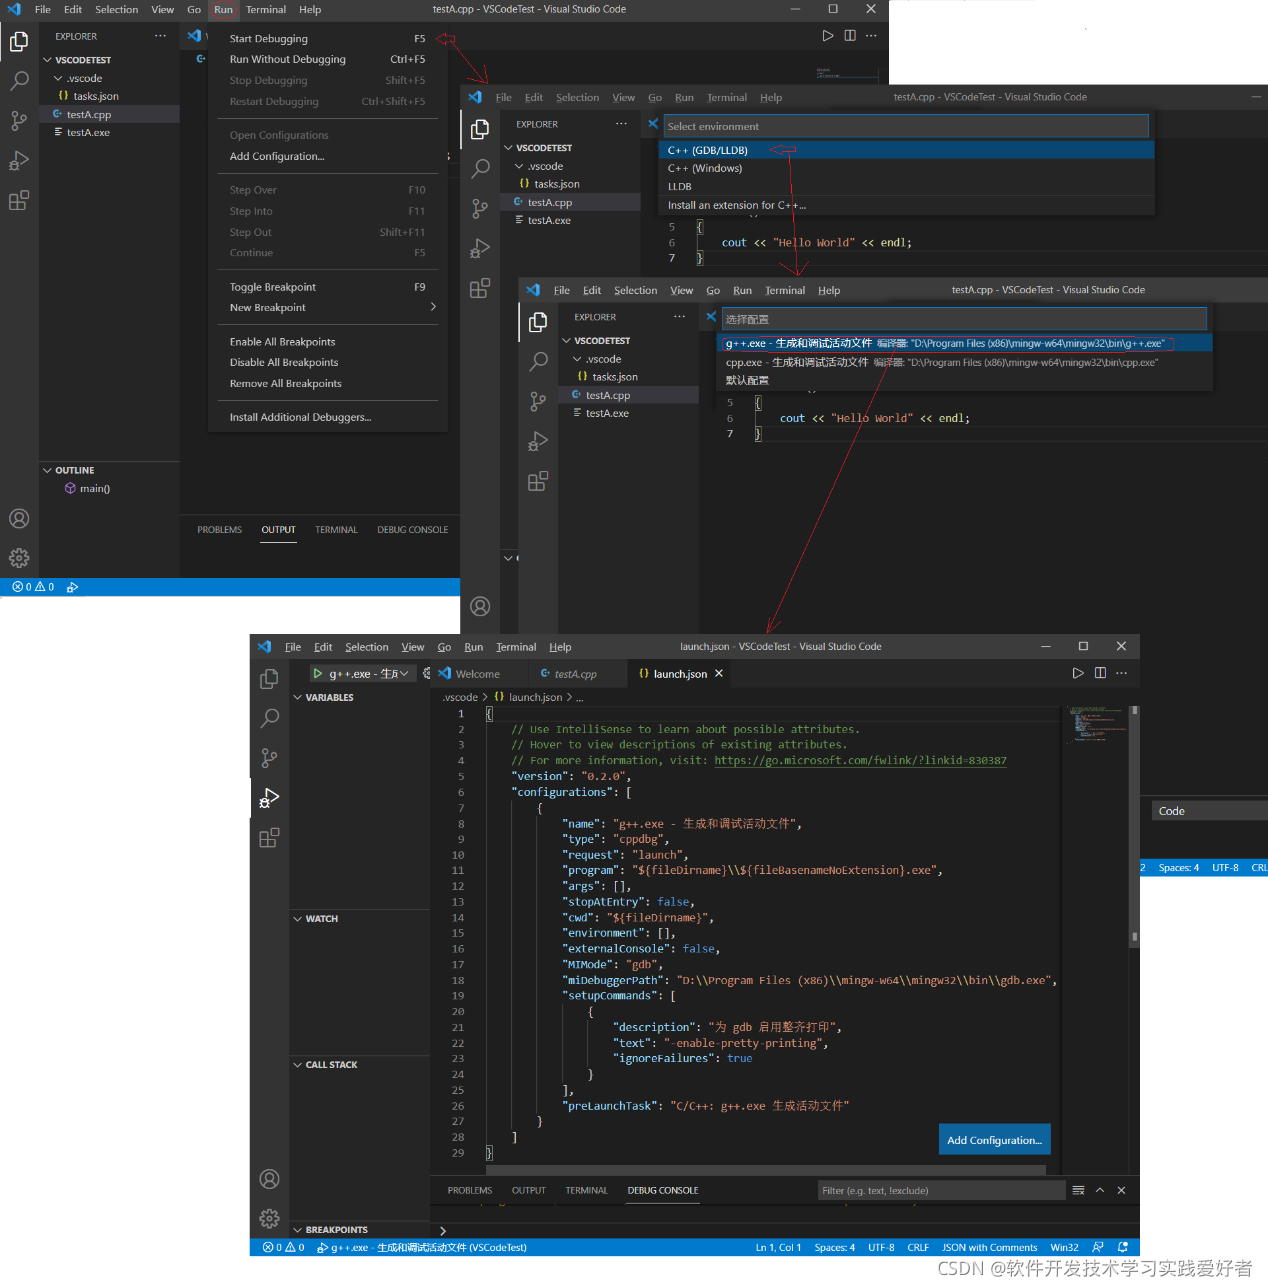Click Install Additional Debuggers... entry
The width and height of the screenshot is (1268, 1286).
click(x=327, y=417)
